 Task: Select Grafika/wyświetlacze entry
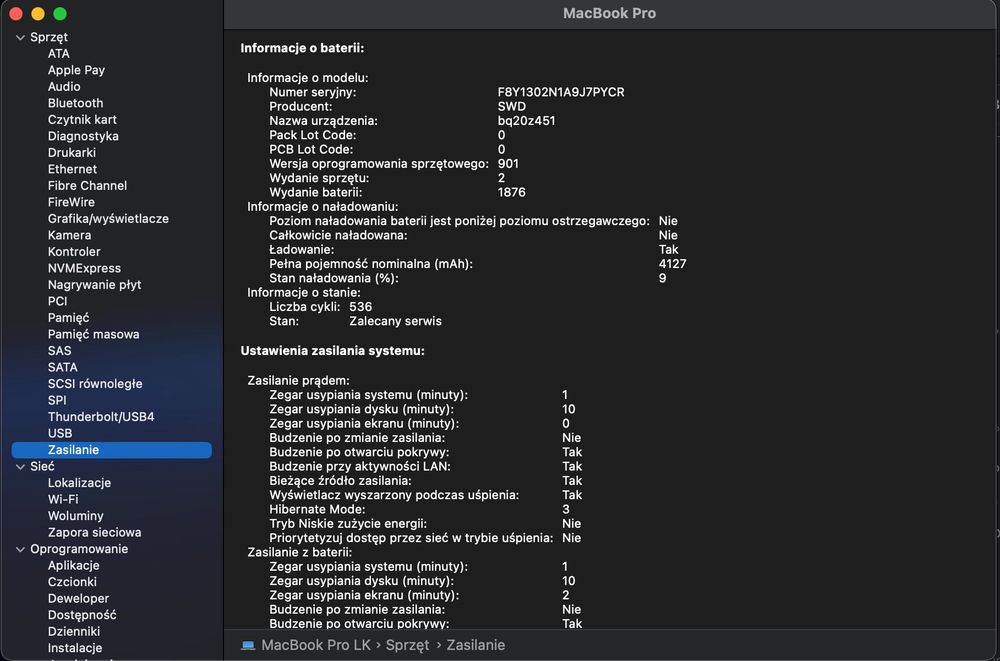[108, 219]
